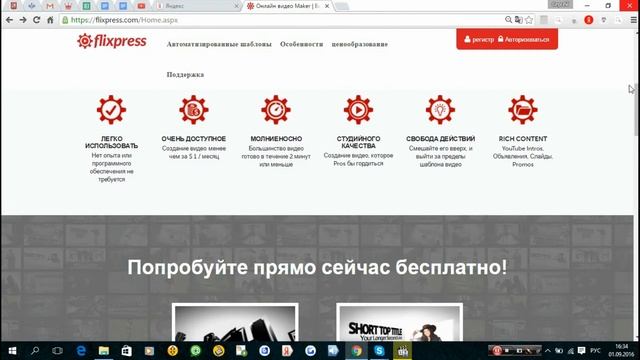Click the red circular extension icon in toolbar
This screenshot has width=640, height=360.
click(x=589, y=20)
